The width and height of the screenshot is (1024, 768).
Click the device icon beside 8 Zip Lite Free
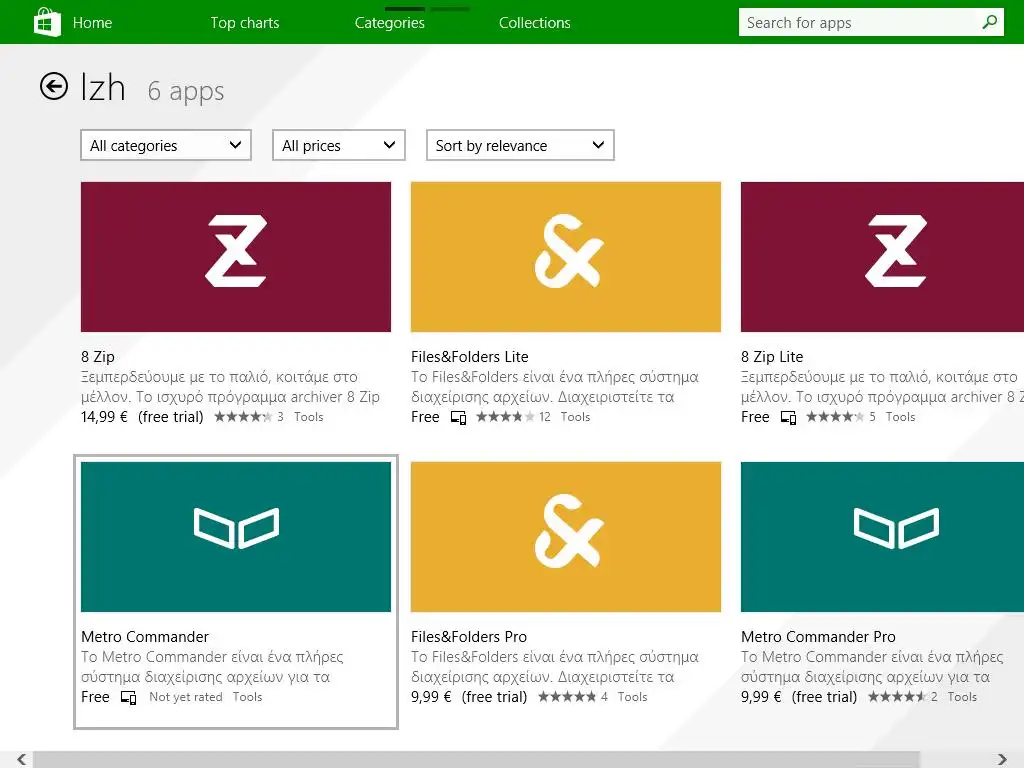point(788,417)
